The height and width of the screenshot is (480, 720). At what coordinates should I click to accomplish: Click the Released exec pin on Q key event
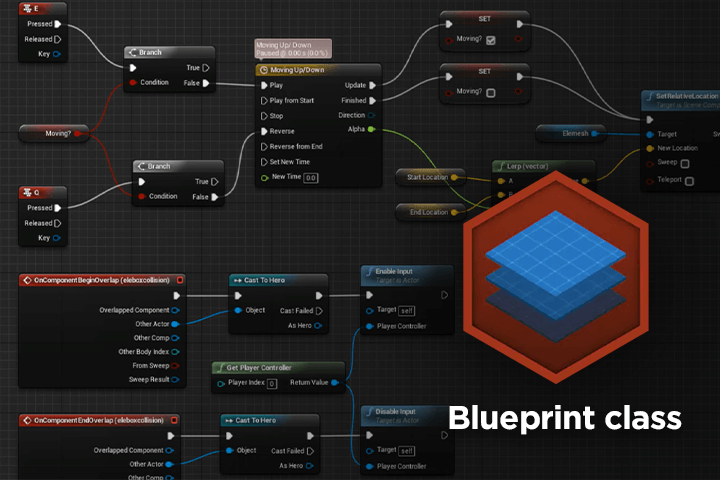58,223
